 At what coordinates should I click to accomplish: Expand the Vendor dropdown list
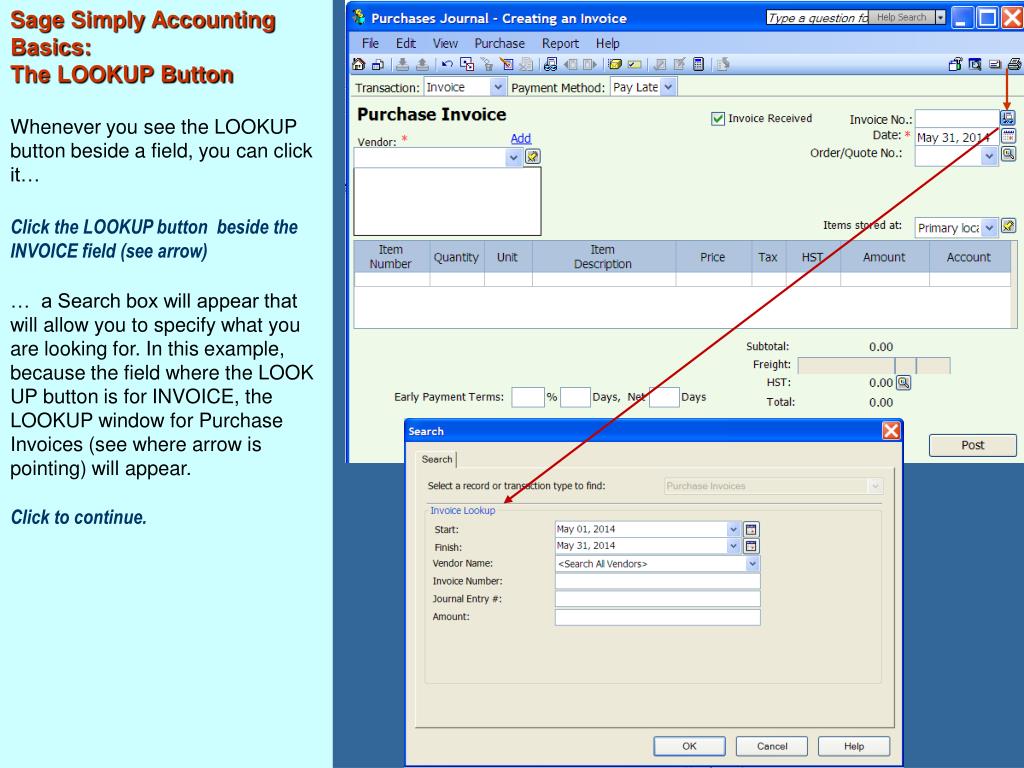pos(513,157)
